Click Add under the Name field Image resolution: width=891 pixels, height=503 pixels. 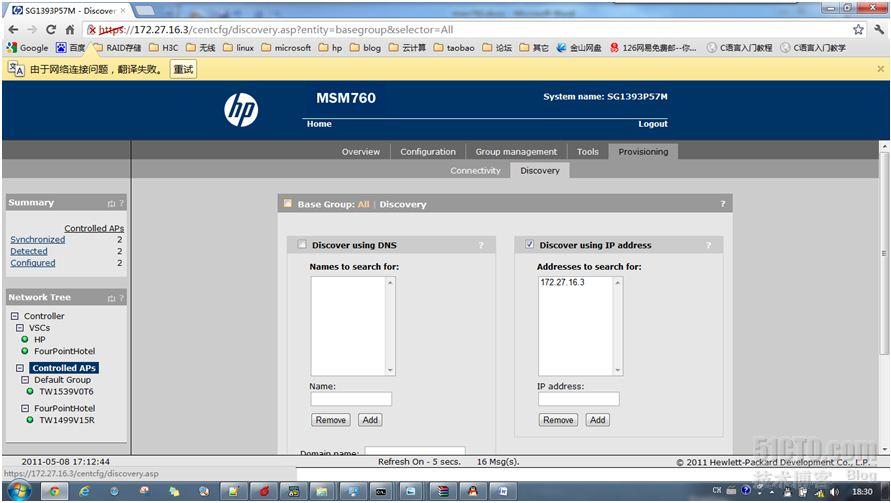coord(370,420)
